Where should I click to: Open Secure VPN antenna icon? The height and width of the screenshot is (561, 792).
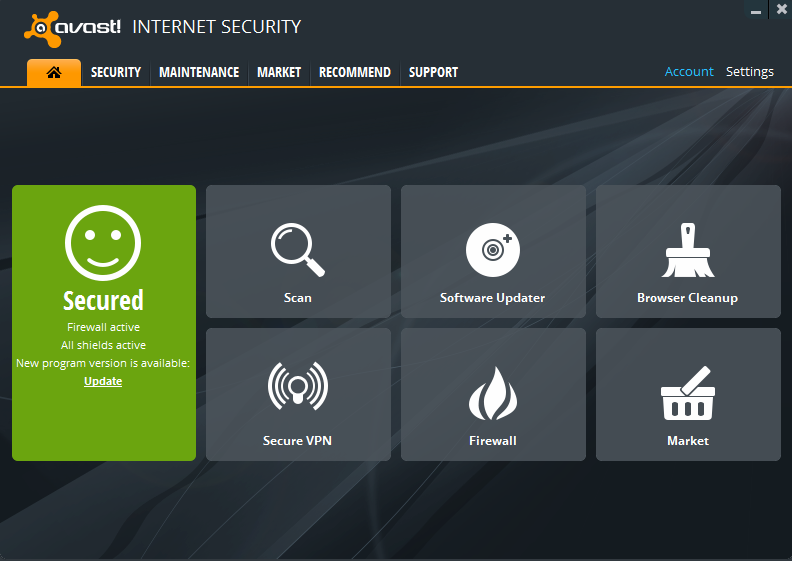point(298,386)
